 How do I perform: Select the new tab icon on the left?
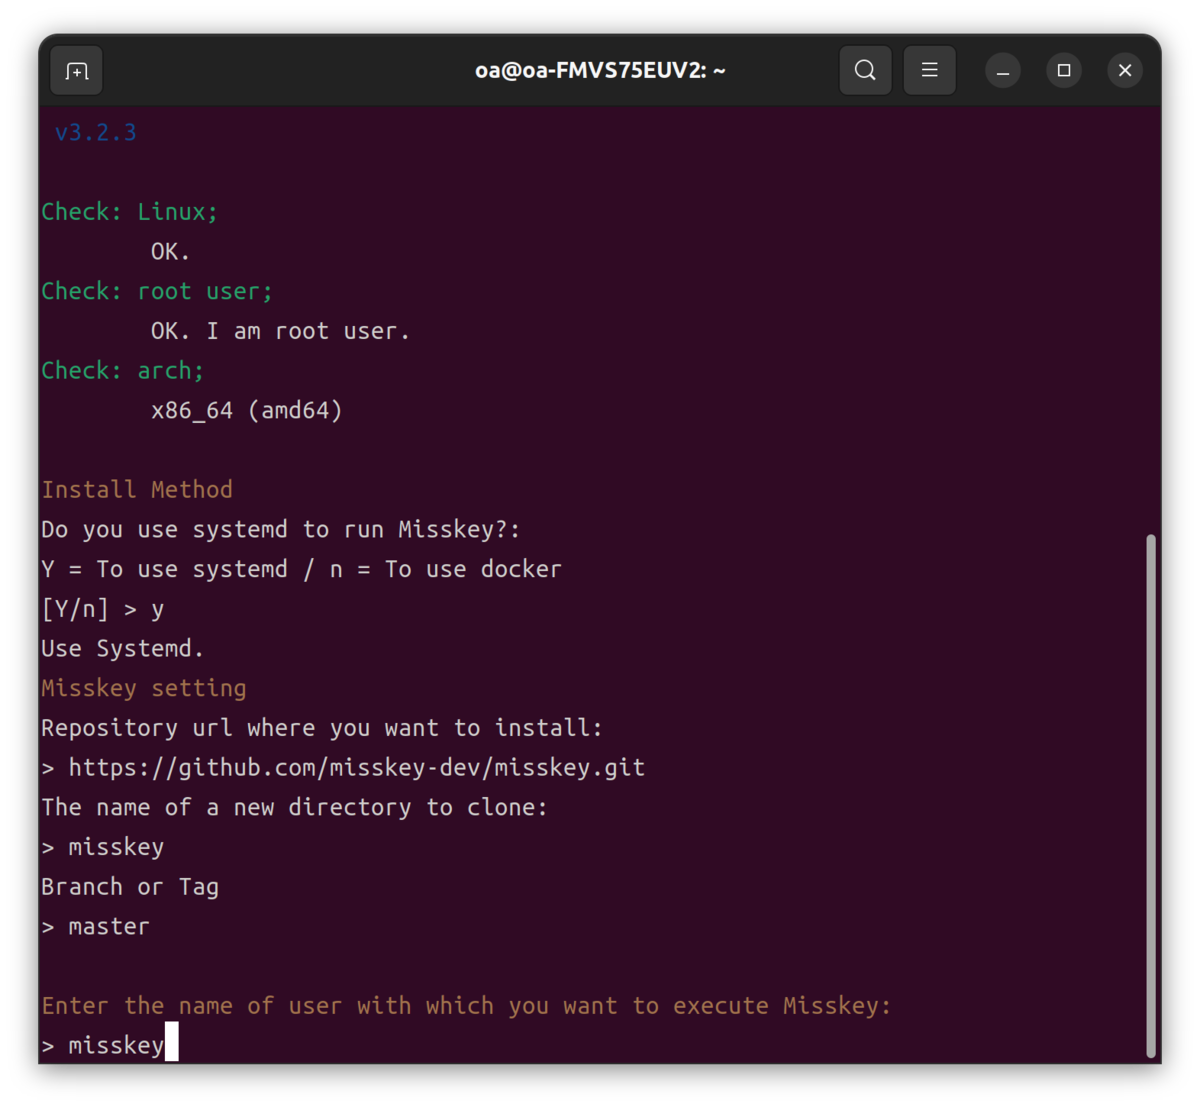click(76, 70)
